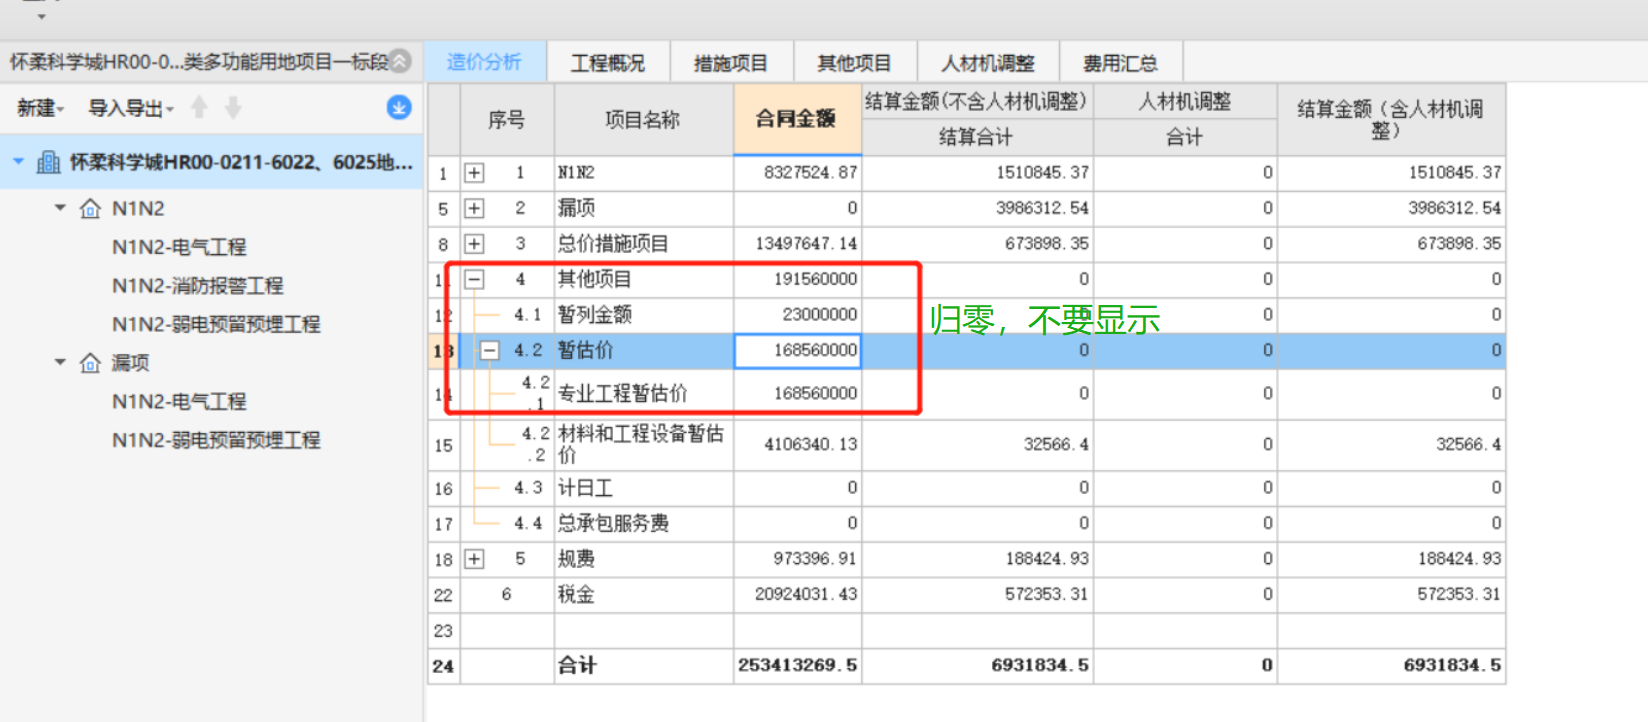Open the 导入导出 dropdown

click(131, 108)
